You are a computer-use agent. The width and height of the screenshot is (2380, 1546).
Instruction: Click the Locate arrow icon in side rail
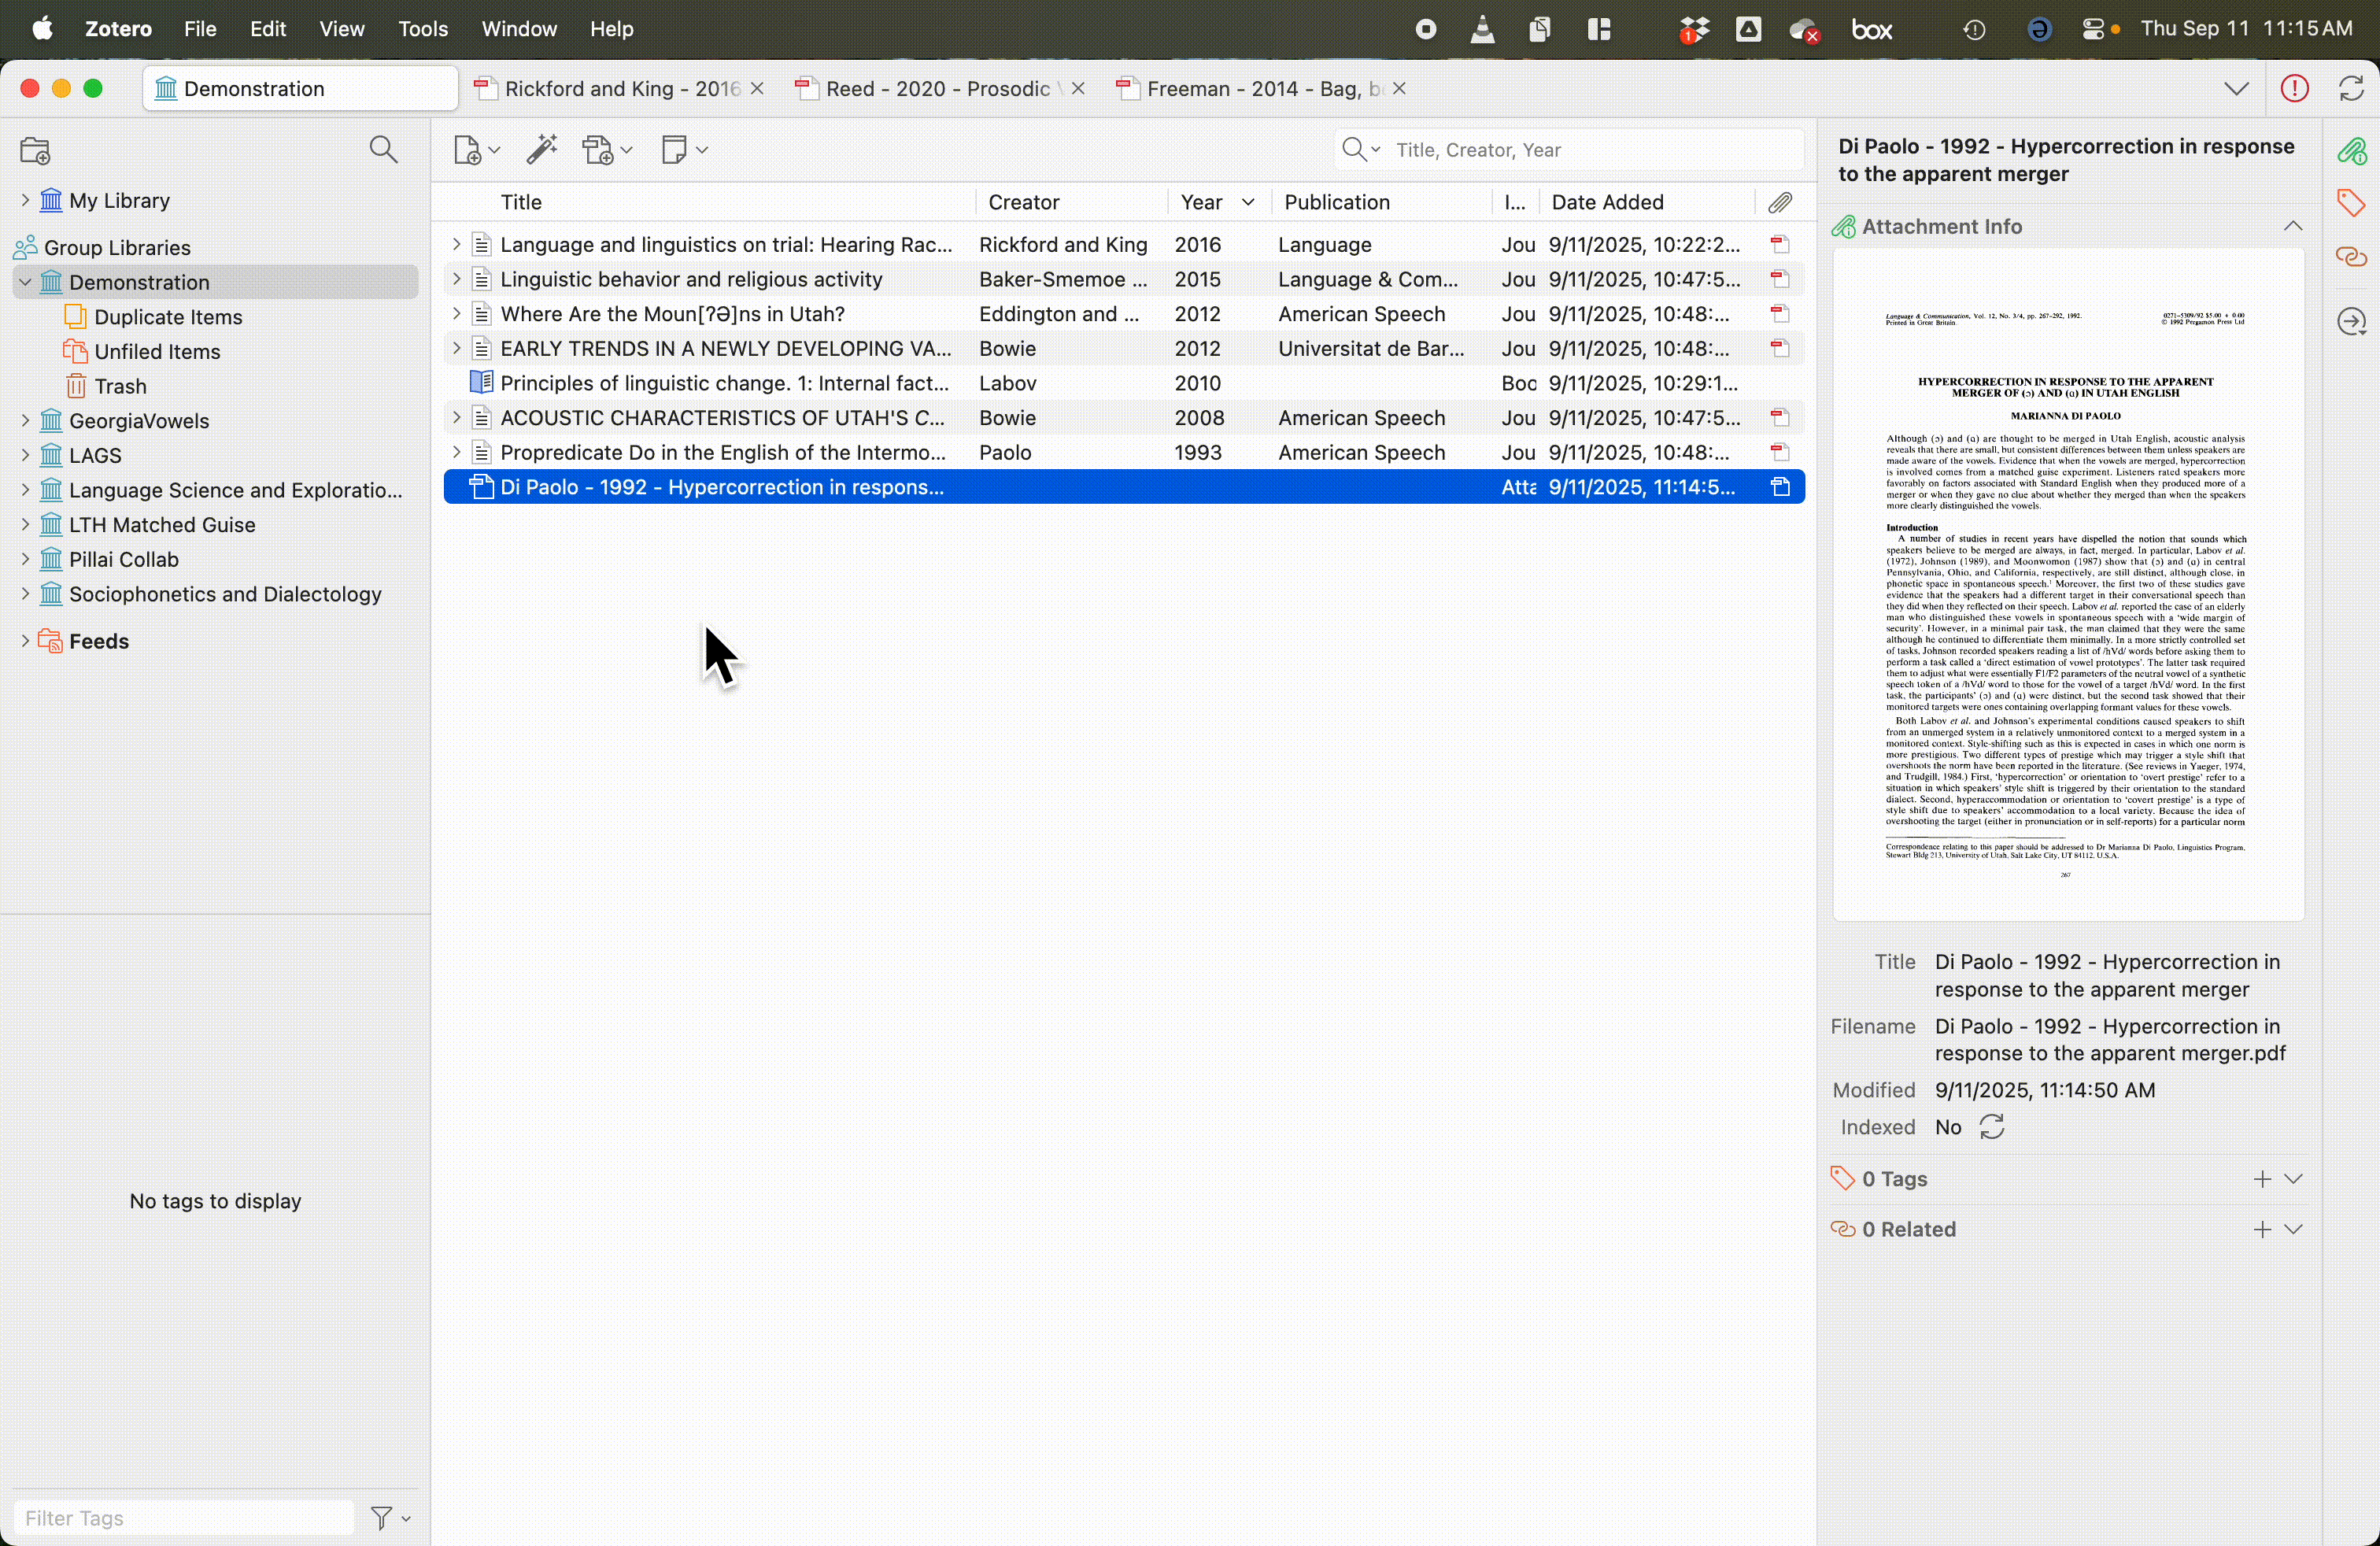(x=2351, y=322)
